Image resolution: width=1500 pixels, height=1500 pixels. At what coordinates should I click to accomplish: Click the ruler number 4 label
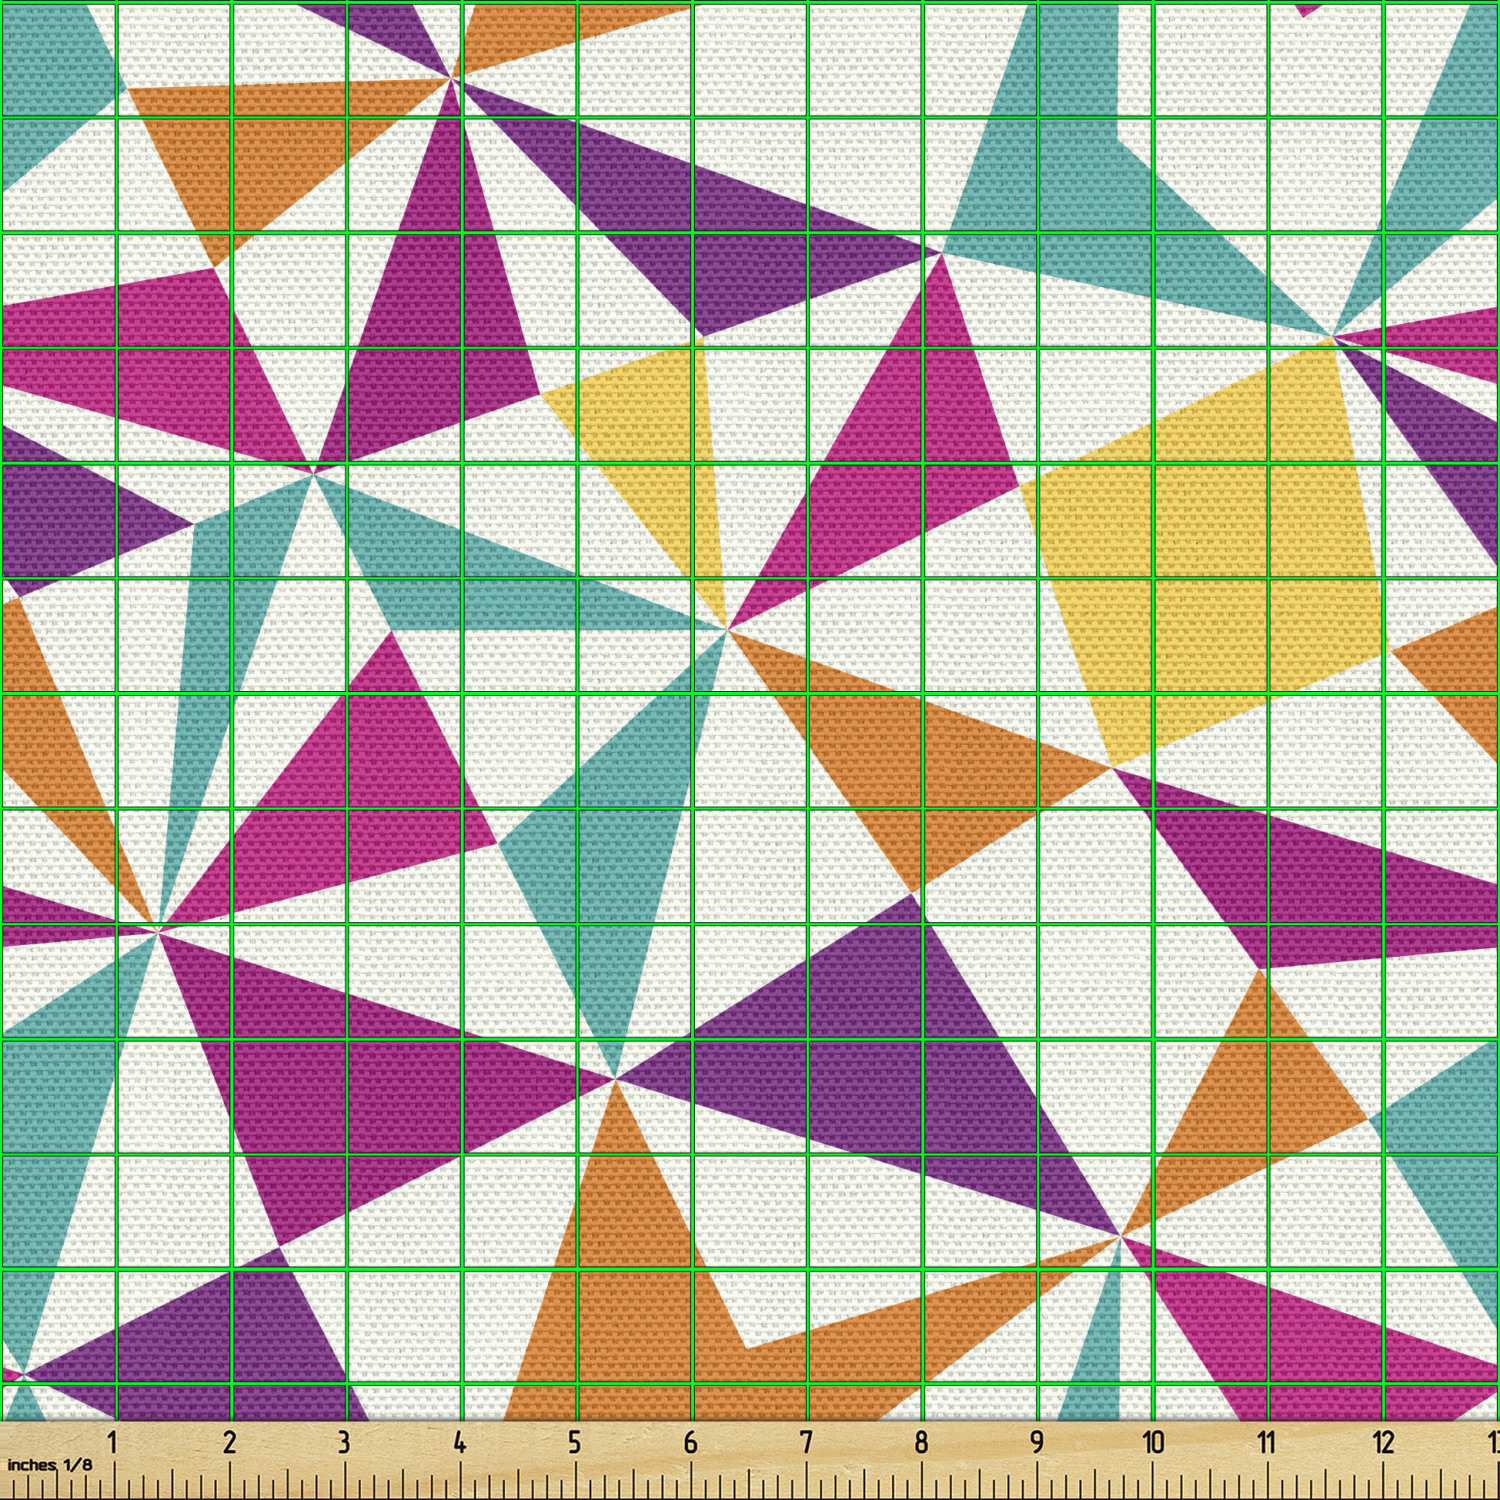coord(459,1442)
